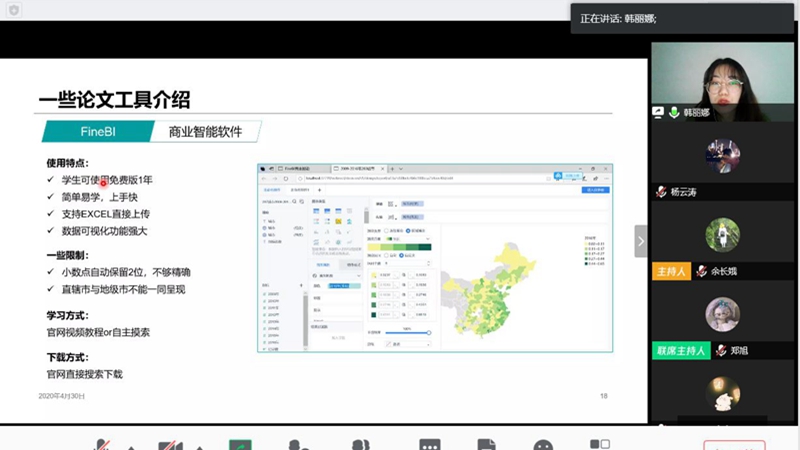Click the invite toolbar icon

pyautogui.click(x=298, y=445)
